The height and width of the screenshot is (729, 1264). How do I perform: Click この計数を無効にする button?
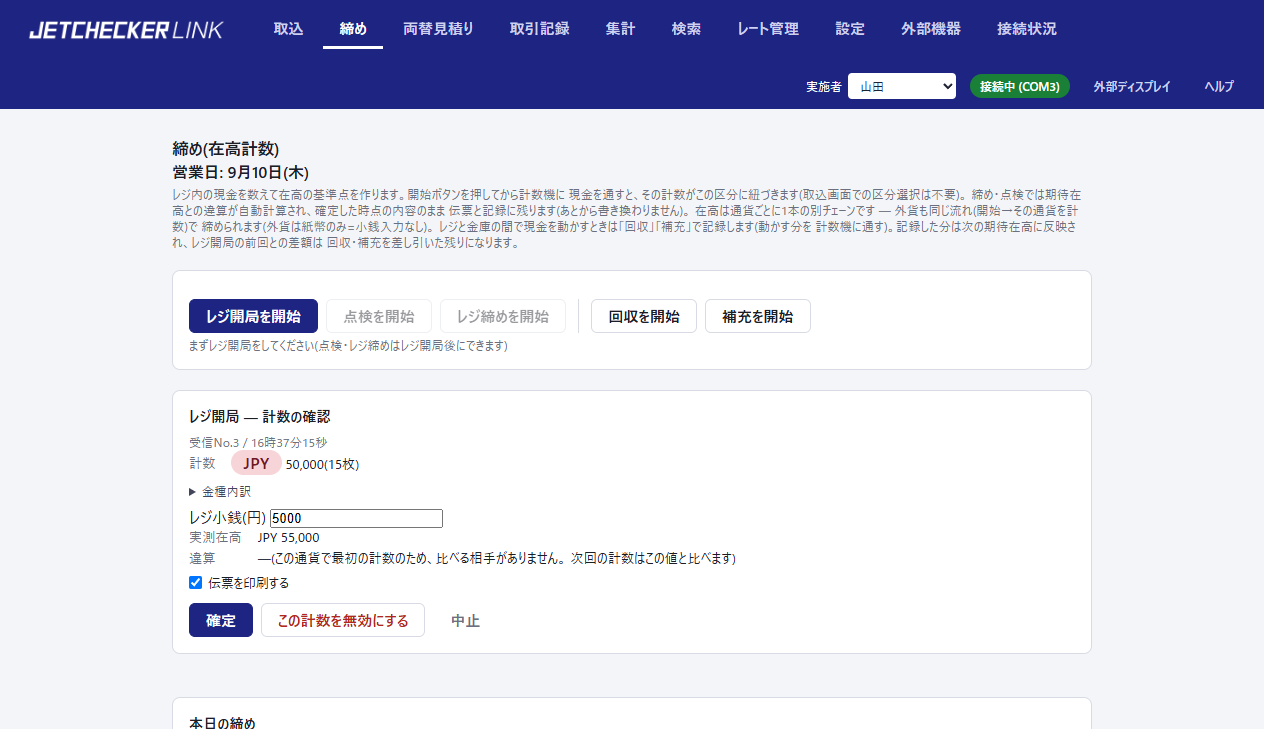[343, 620]
